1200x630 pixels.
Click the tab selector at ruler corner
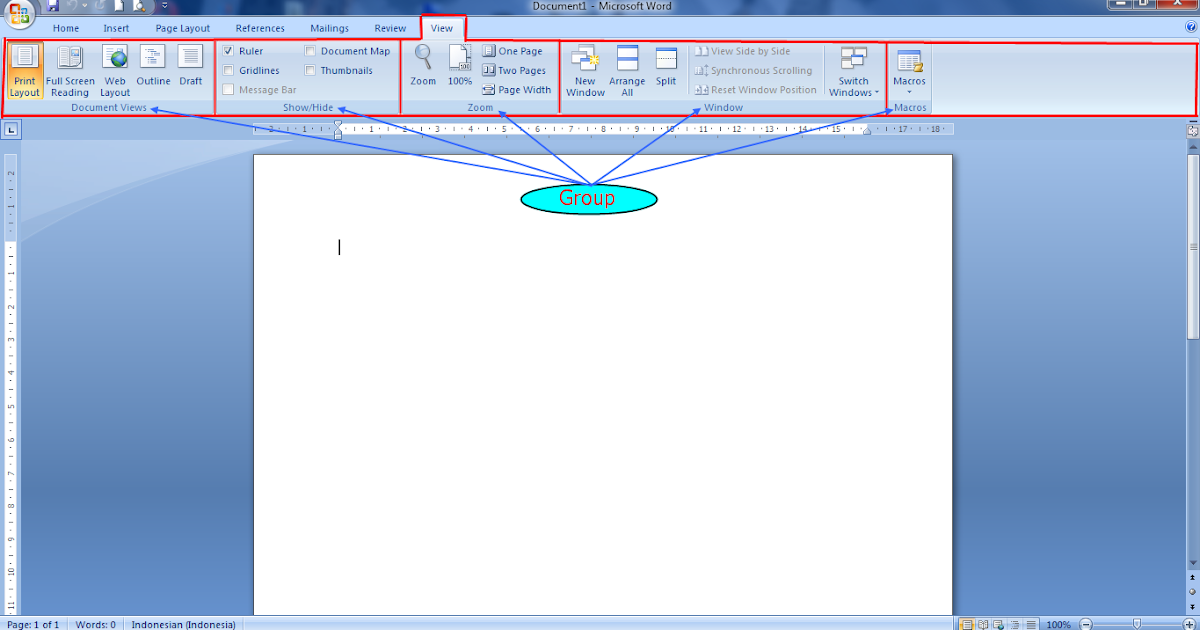[x=11, y=129]
